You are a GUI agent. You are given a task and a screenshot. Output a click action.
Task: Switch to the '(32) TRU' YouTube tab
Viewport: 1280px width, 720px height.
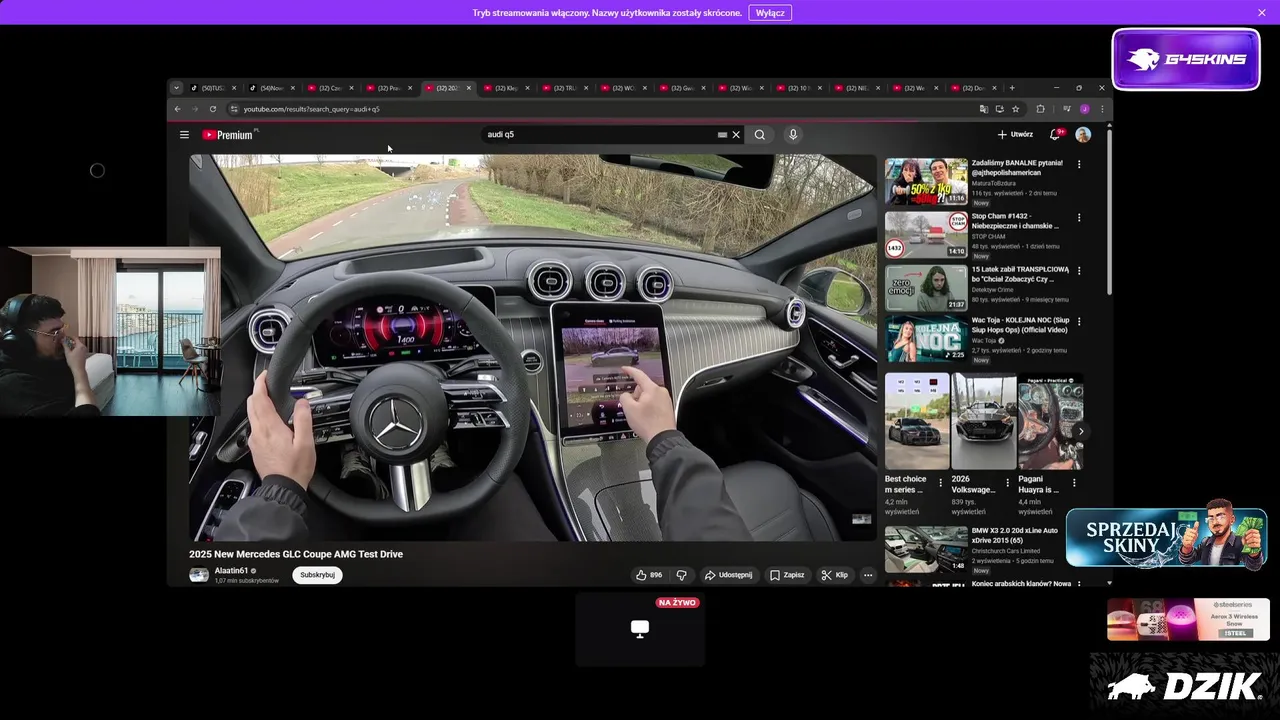565,88
